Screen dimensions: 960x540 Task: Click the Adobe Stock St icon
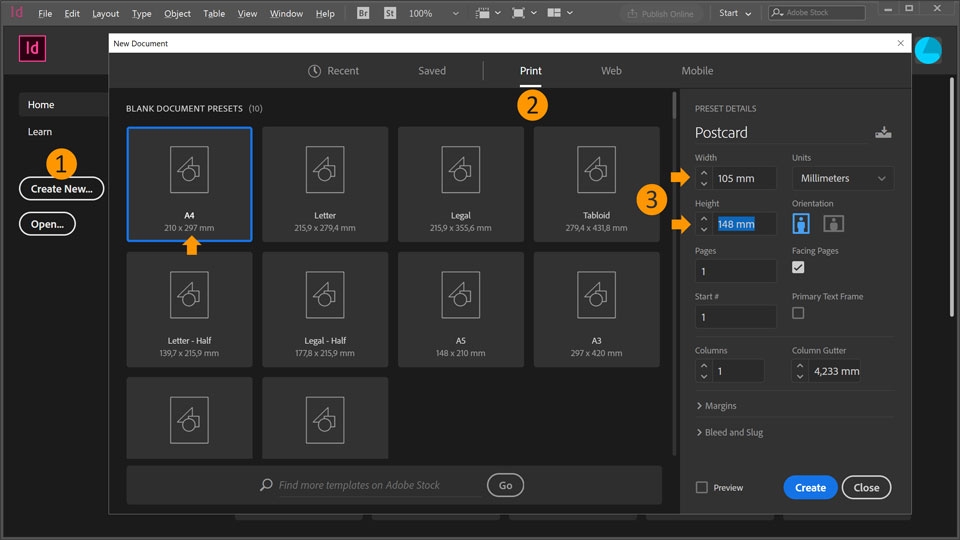pyautogui.click(x=390, y=13)
